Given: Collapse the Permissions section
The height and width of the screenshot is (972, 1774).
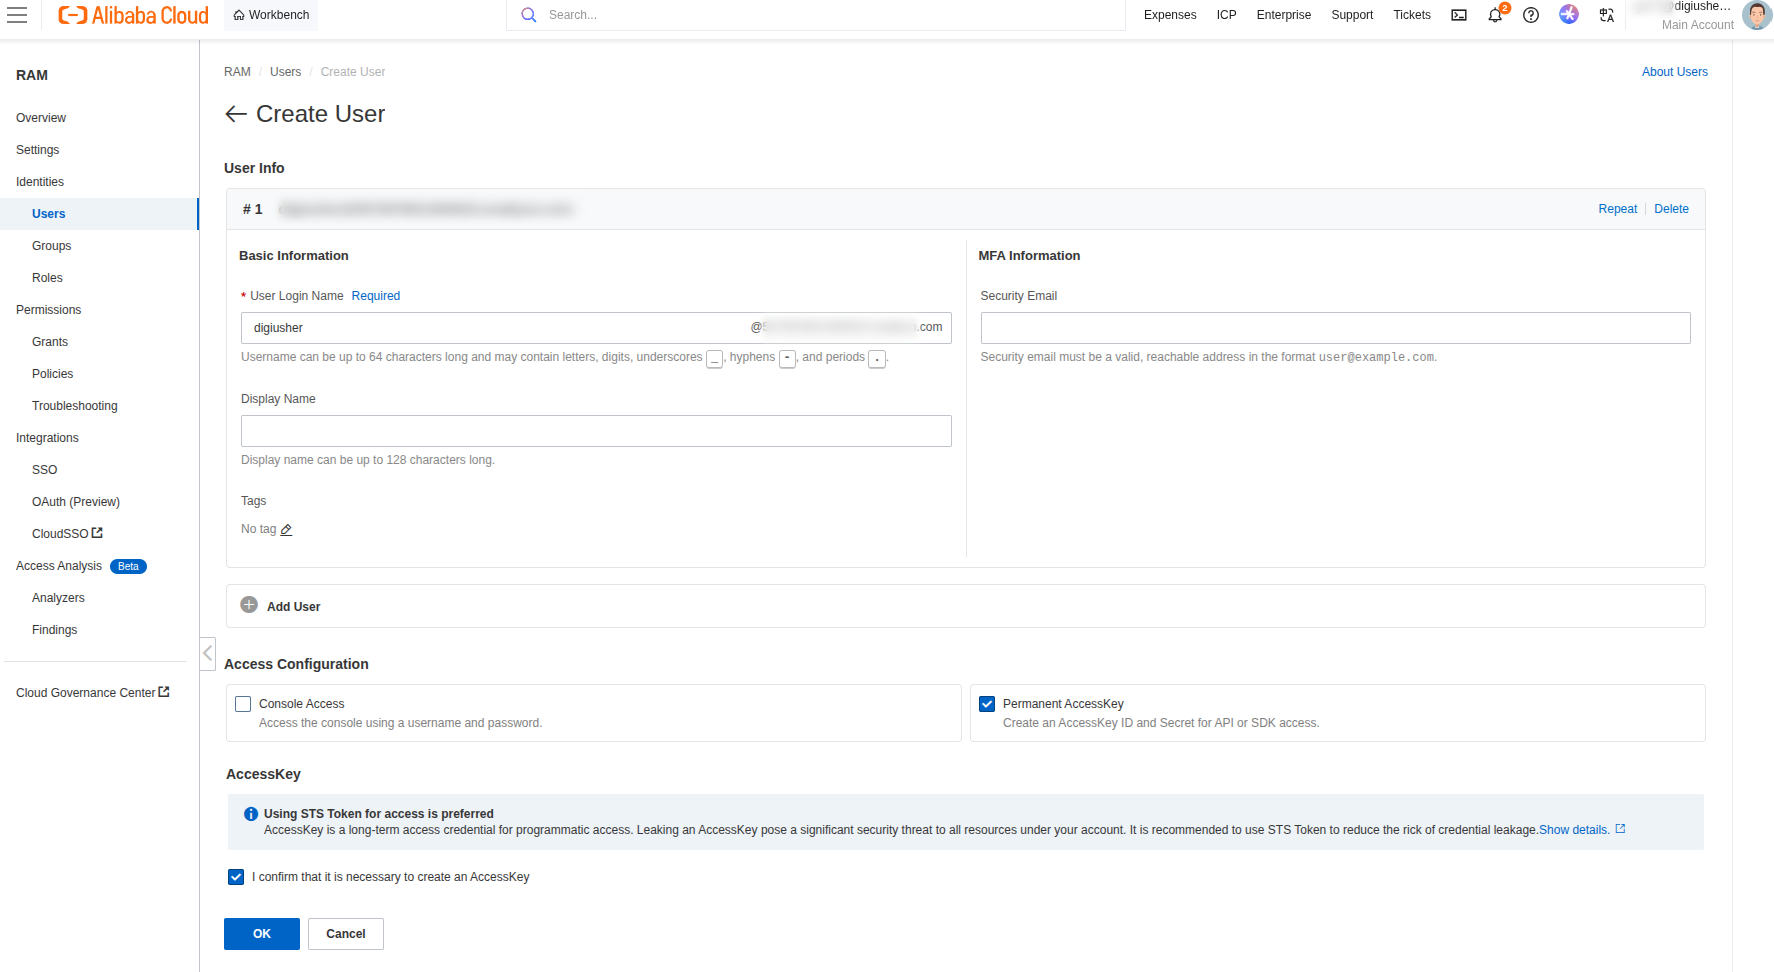Looking at the screenshot, I should pos(49,310).
